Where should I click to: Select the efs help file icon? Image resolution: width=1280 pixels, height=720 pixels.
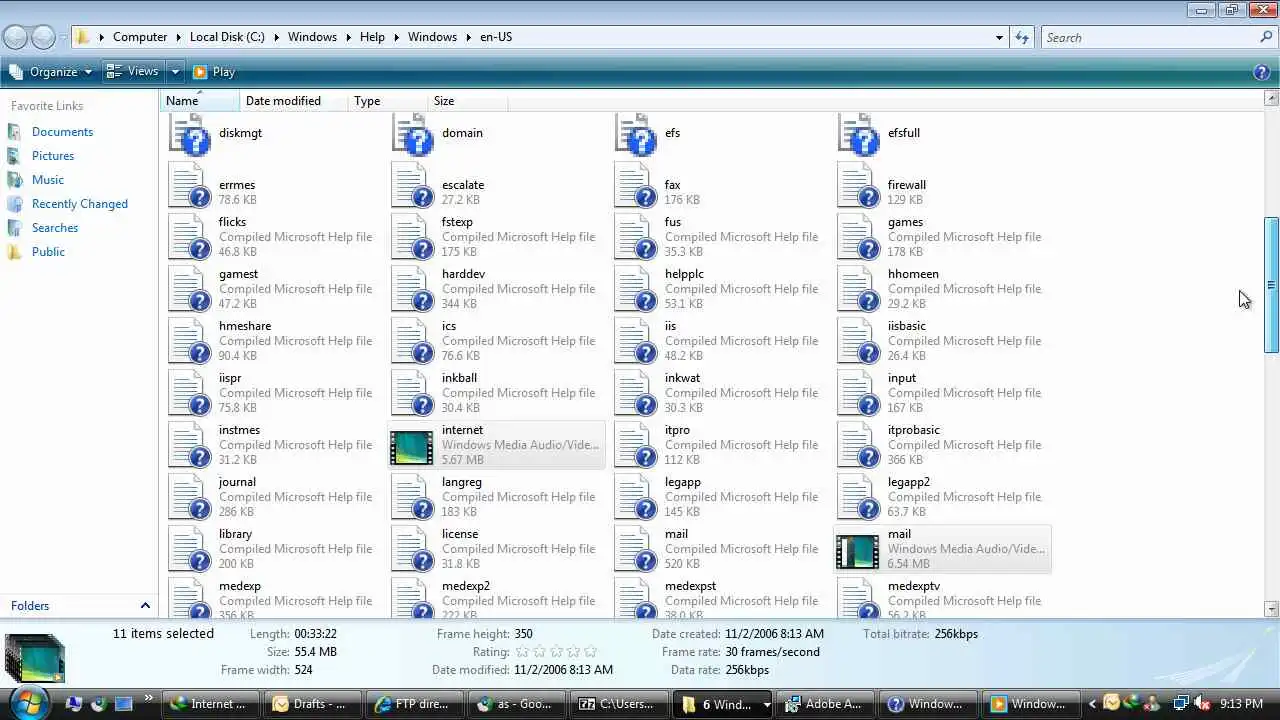[x=636, y=134]
